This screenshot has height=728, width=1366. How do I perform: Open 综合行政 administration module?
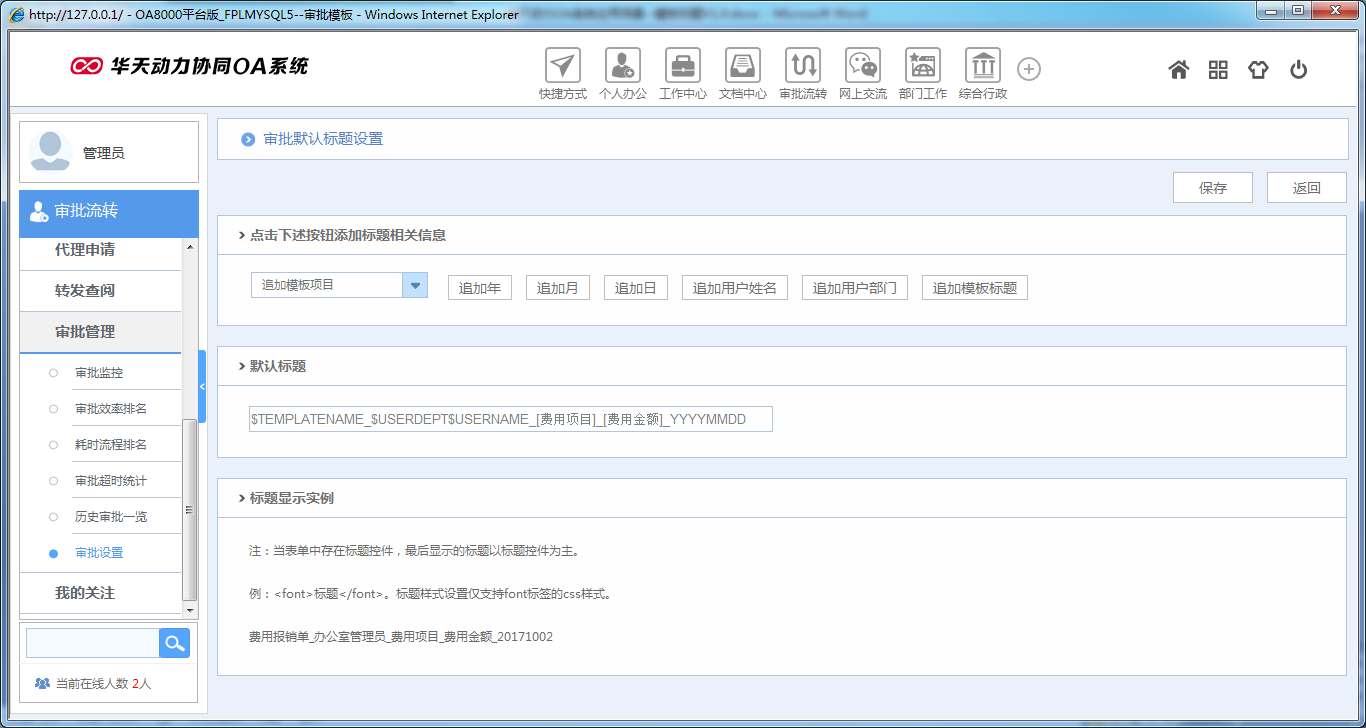pos(982,68)
